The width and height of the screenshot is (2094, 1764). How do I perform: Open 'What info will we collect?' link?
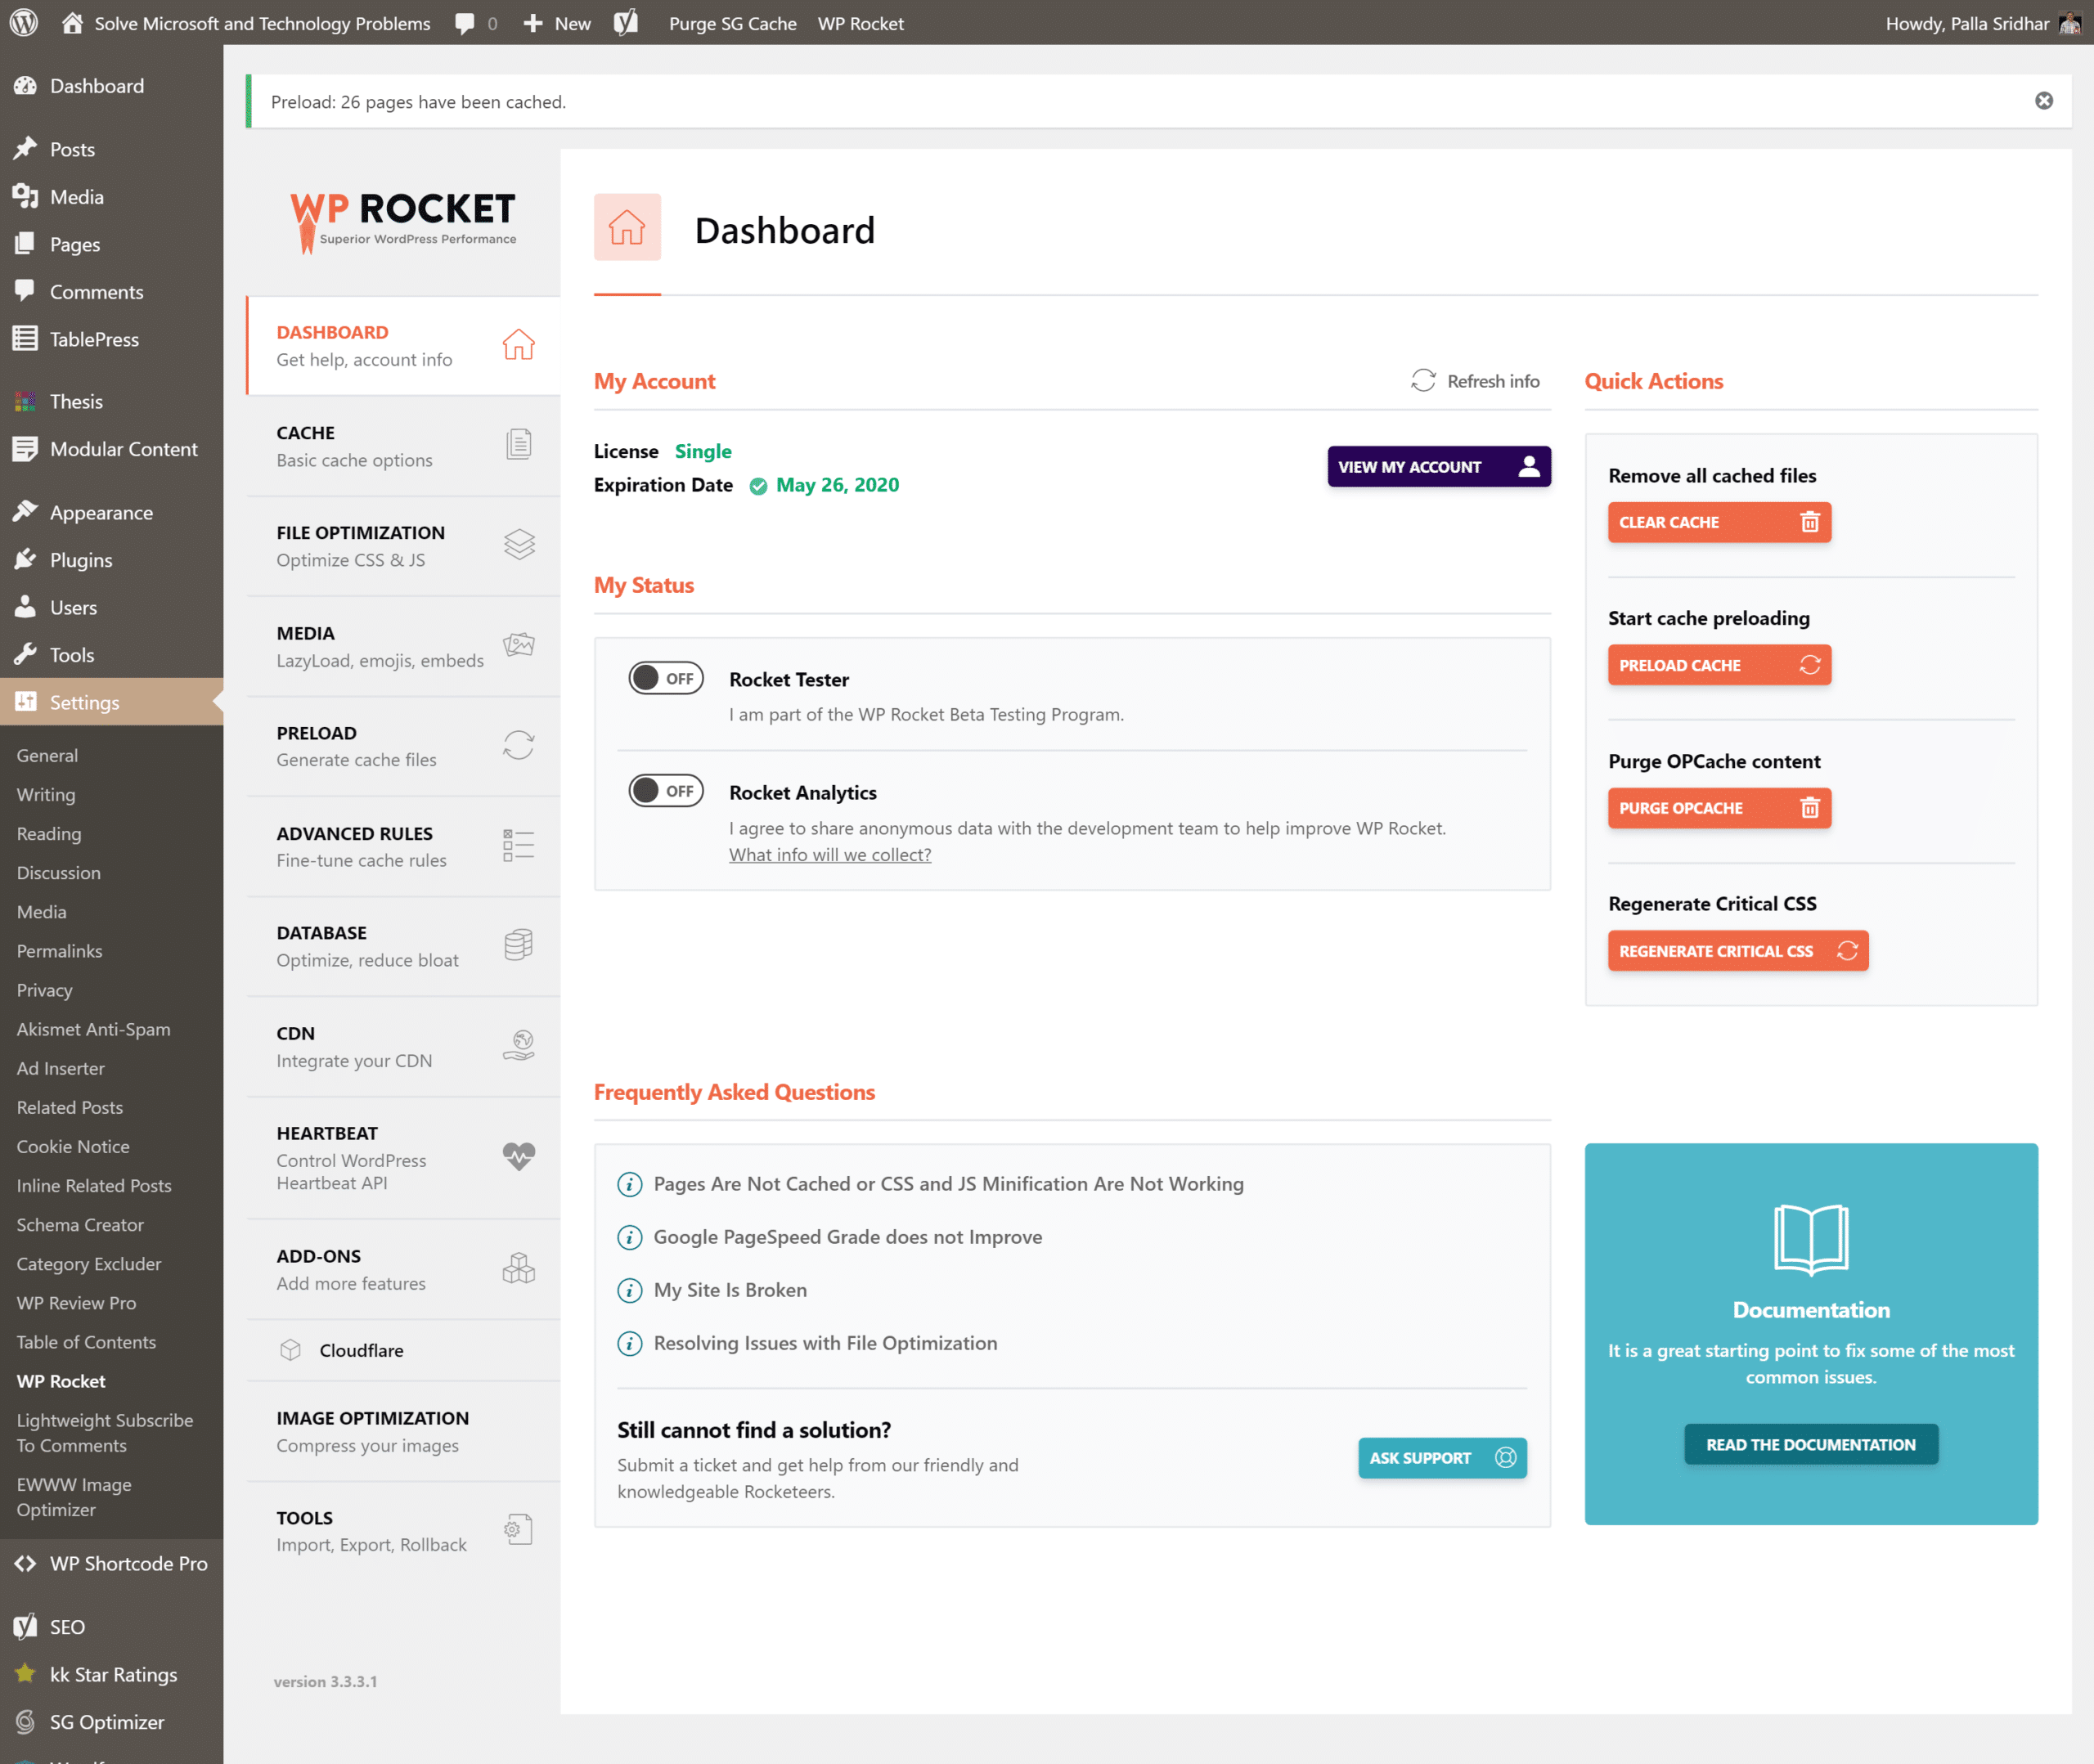click(830, 855)
